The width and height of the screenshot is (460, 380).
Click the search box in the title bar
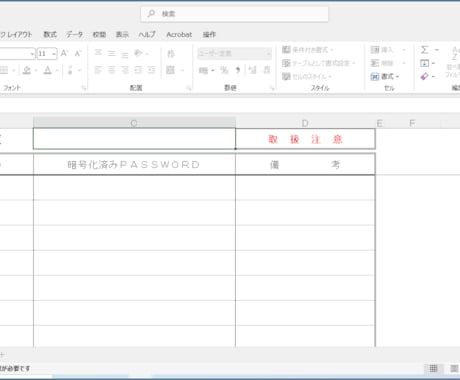click(234, 14)
